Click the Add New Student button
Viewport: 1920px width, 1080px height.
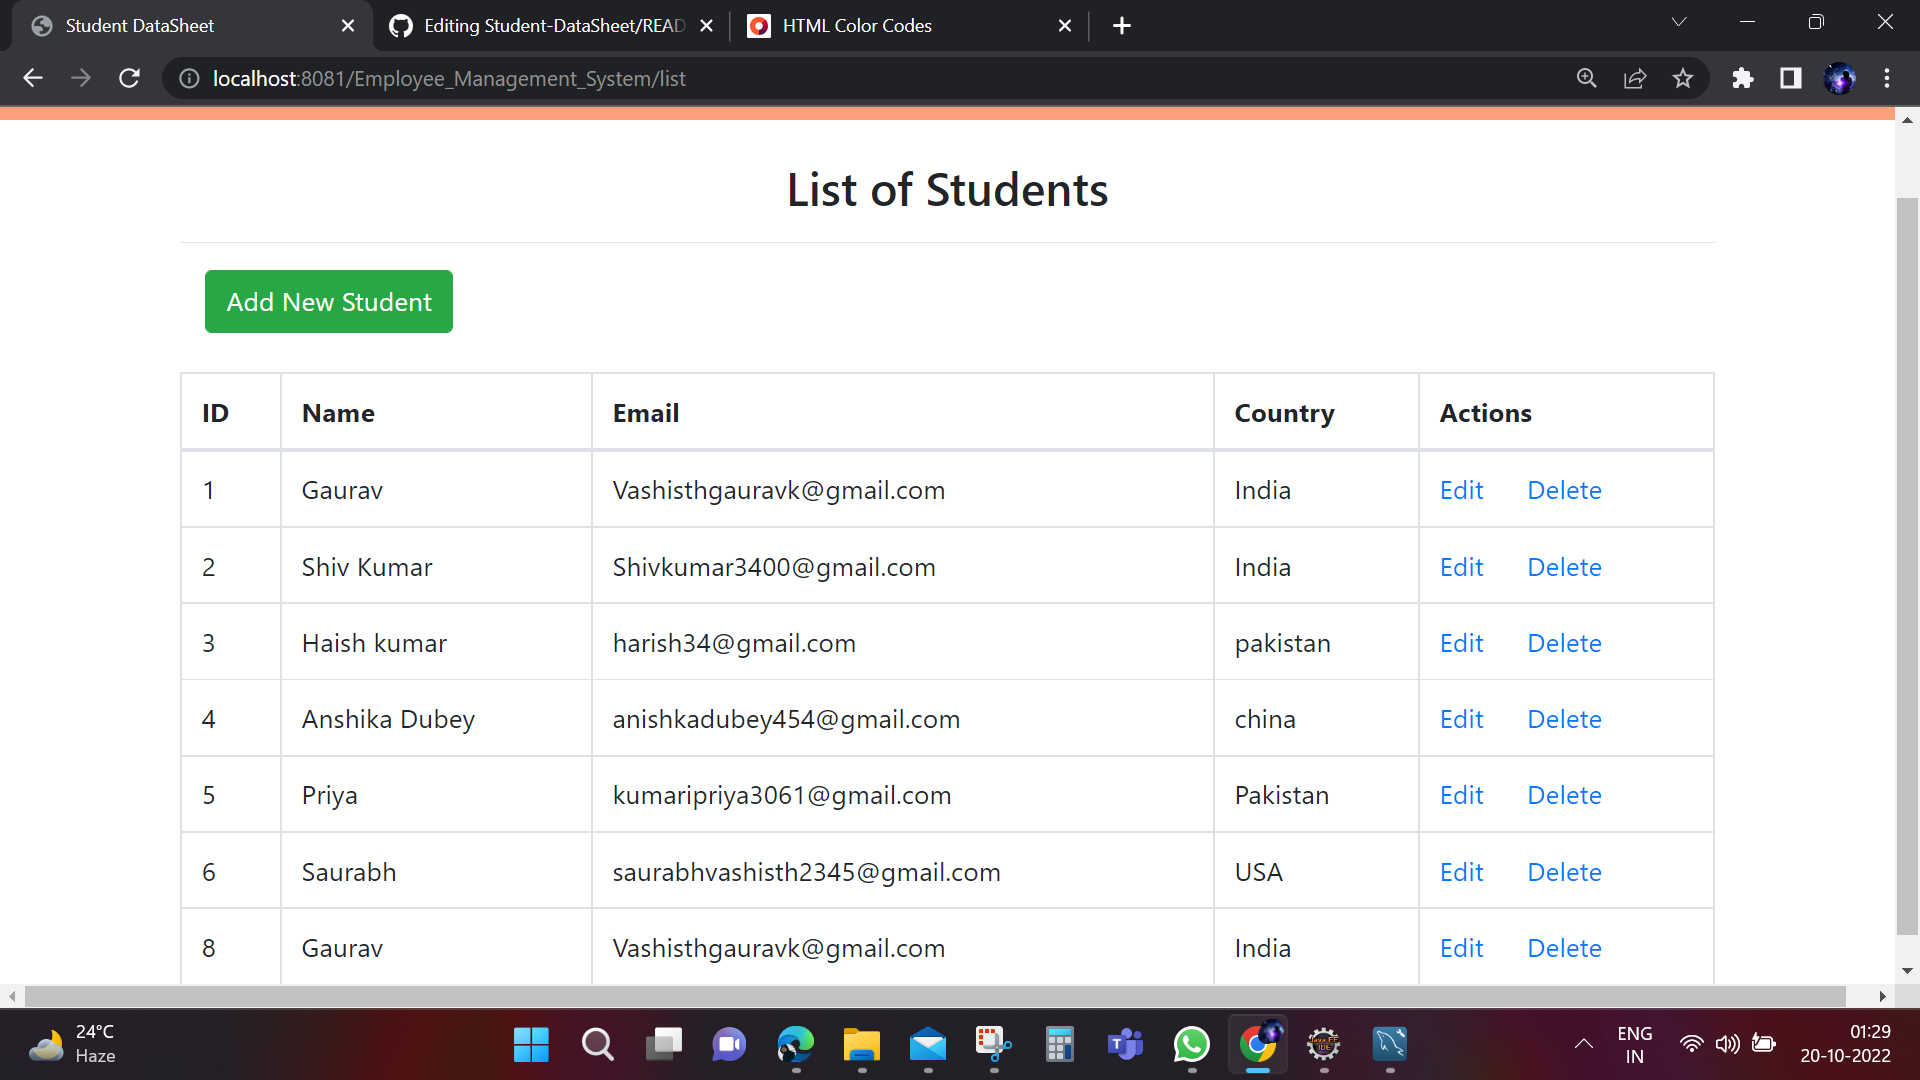pyautogui.click(x=328, y=301)
